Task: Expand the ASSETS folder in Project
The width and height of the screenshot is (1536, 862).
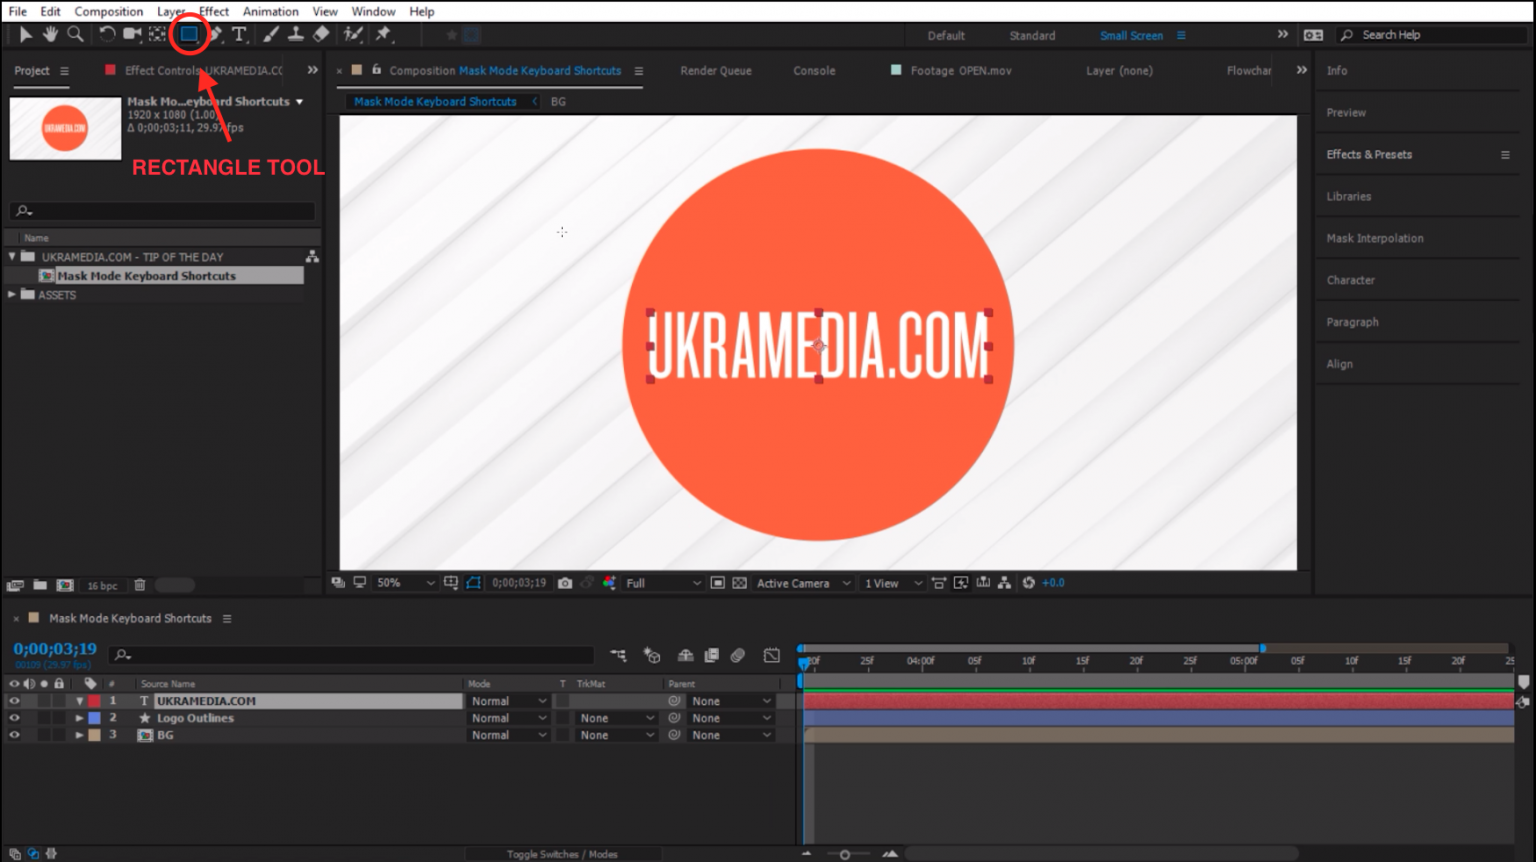Action: [x=12, y=295]
